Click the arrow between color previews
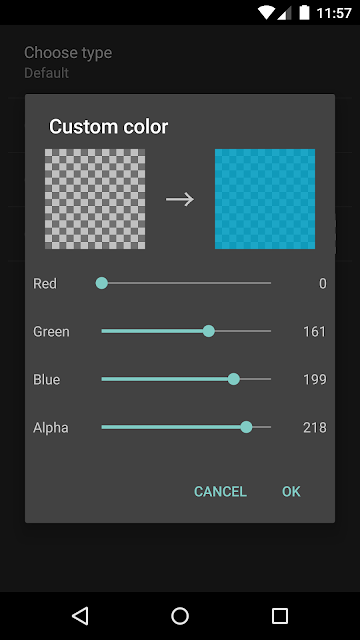The image size is (360, 640). tap(180, 199)
